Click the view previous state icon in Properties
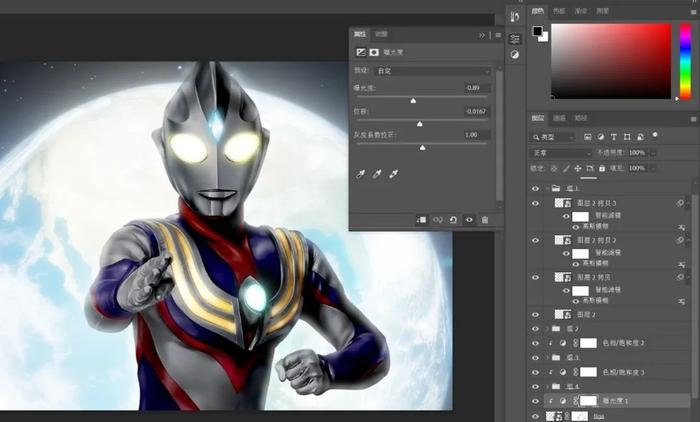The width and height of the screenshot is (700, 422). [x=438, y=220]
